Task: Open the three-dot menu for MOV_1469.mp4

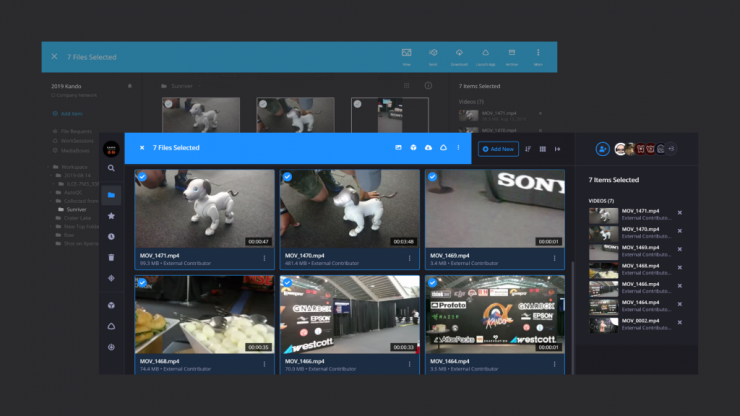Action: click(555, 258)
